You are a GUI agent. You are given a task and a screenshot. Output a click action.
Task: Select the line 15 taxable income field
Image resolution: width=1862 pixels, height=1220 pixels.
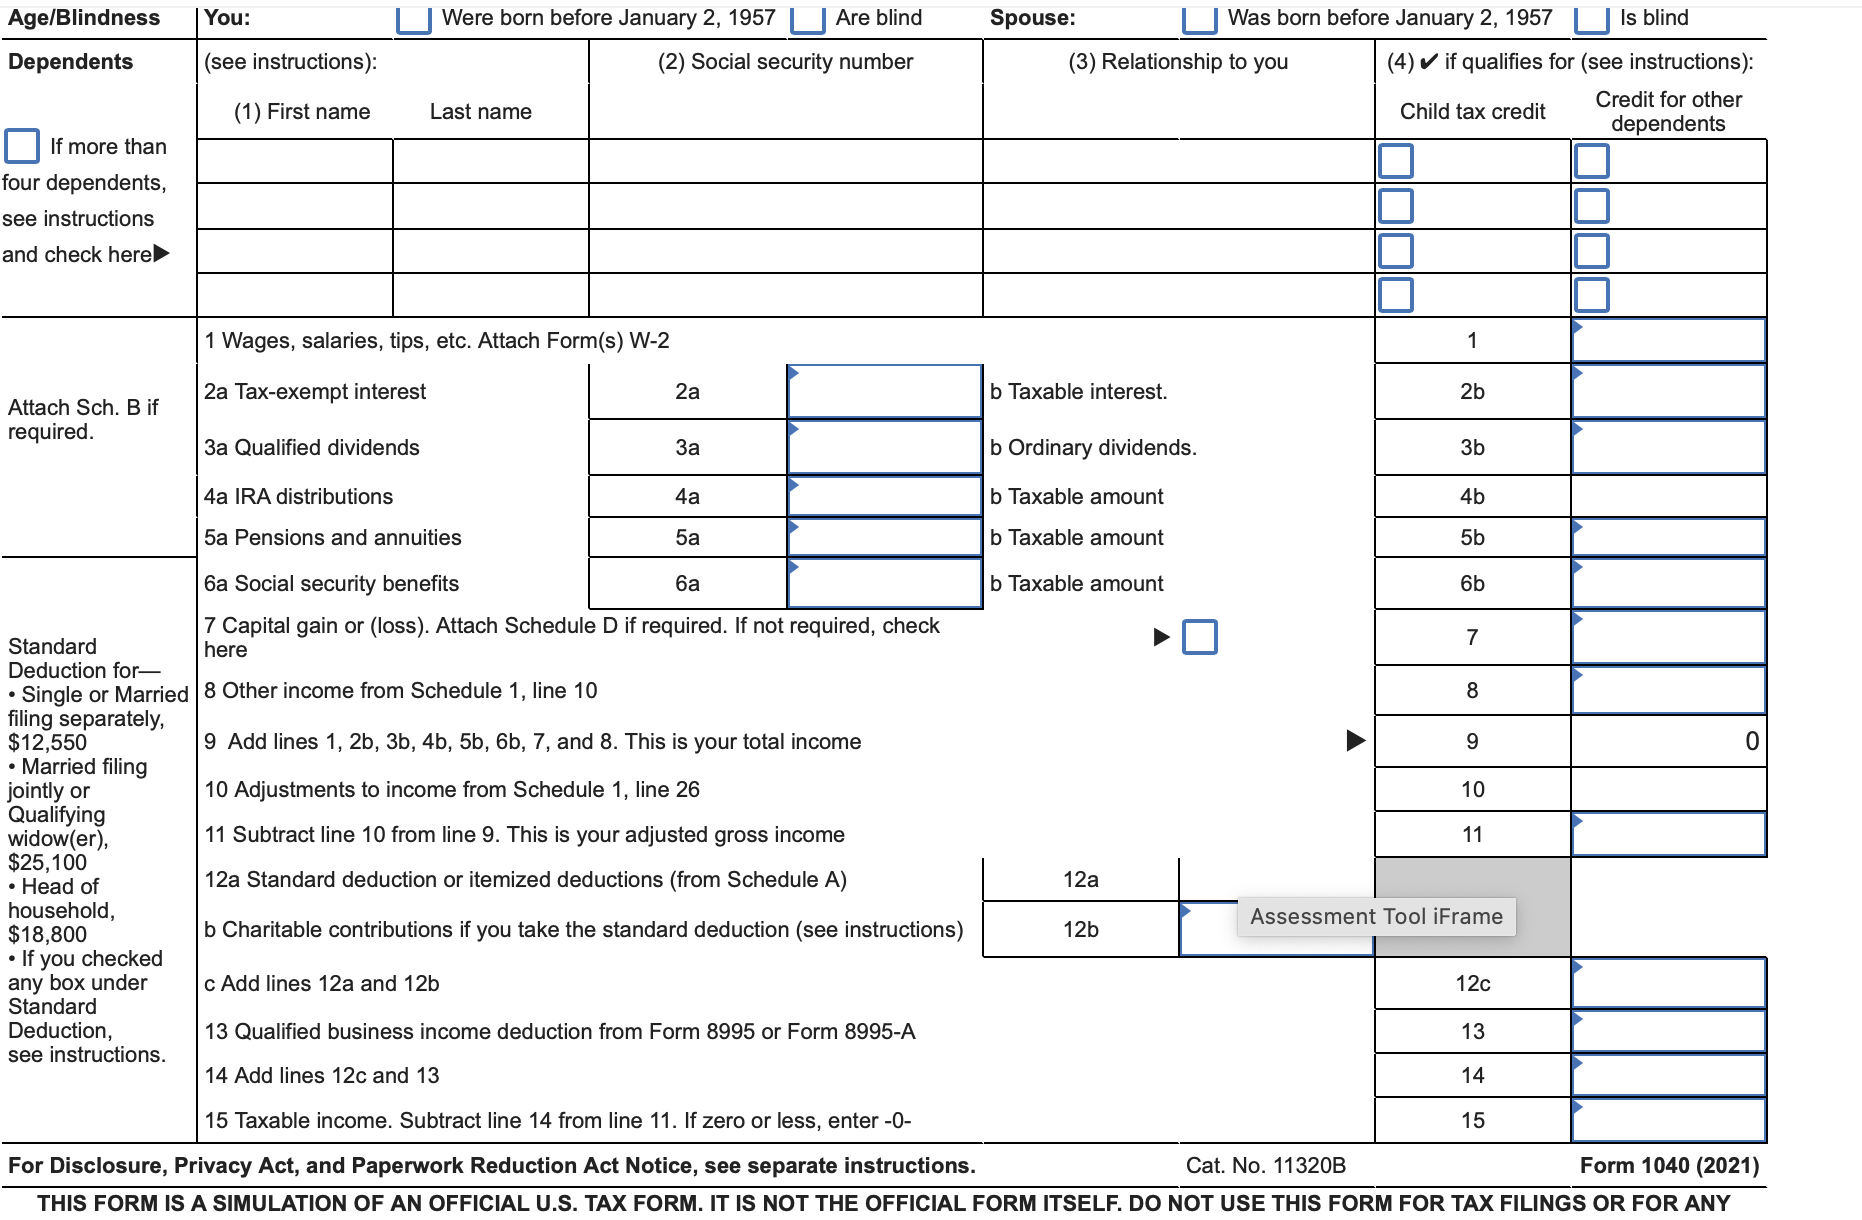(1669, 1120)
